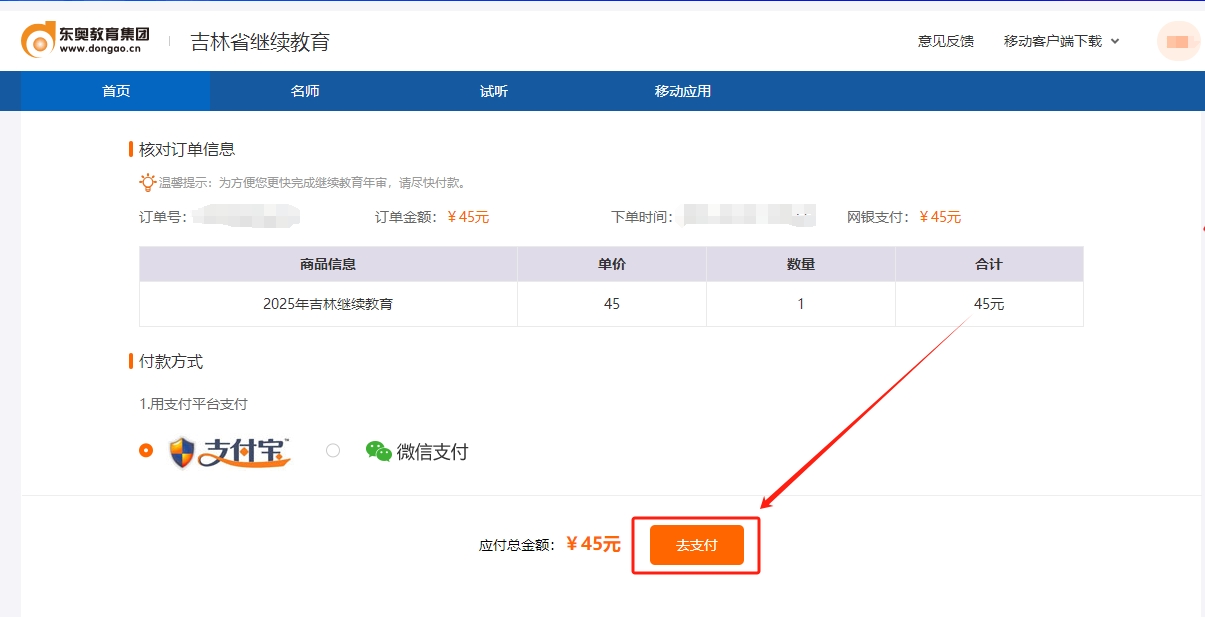Switch to the 名师 tab
Screen dimensions: 1205x617
pos(304,90)
